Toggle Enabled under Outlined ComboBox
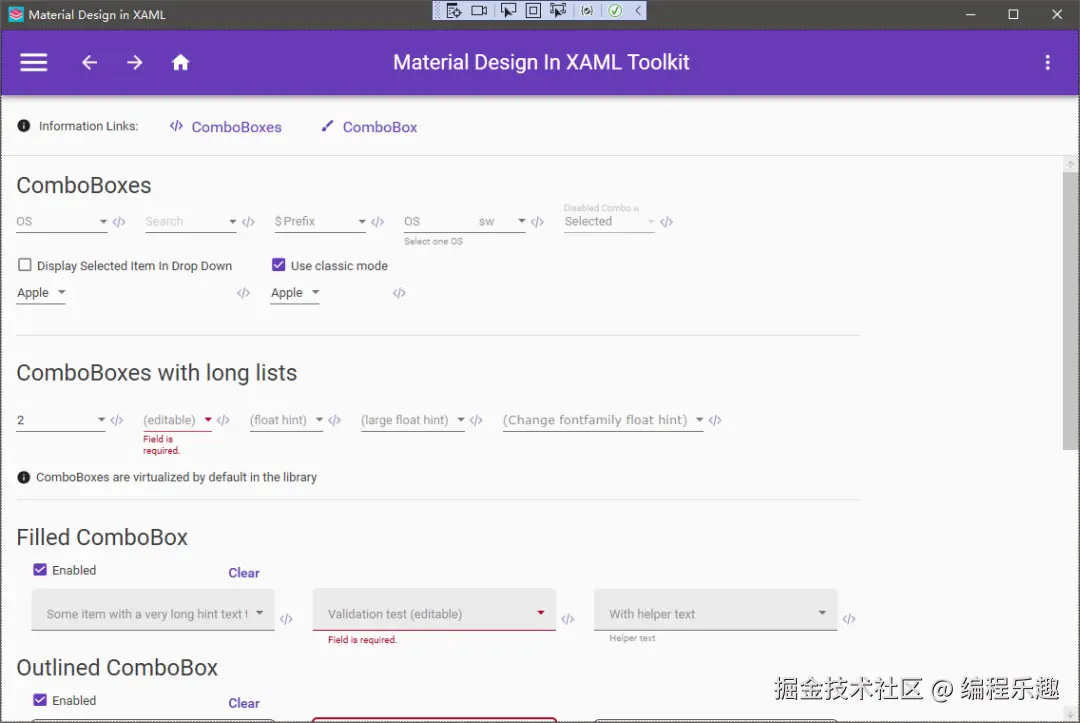This screenshot has width=1080, height=723. [x=40, y=700]
